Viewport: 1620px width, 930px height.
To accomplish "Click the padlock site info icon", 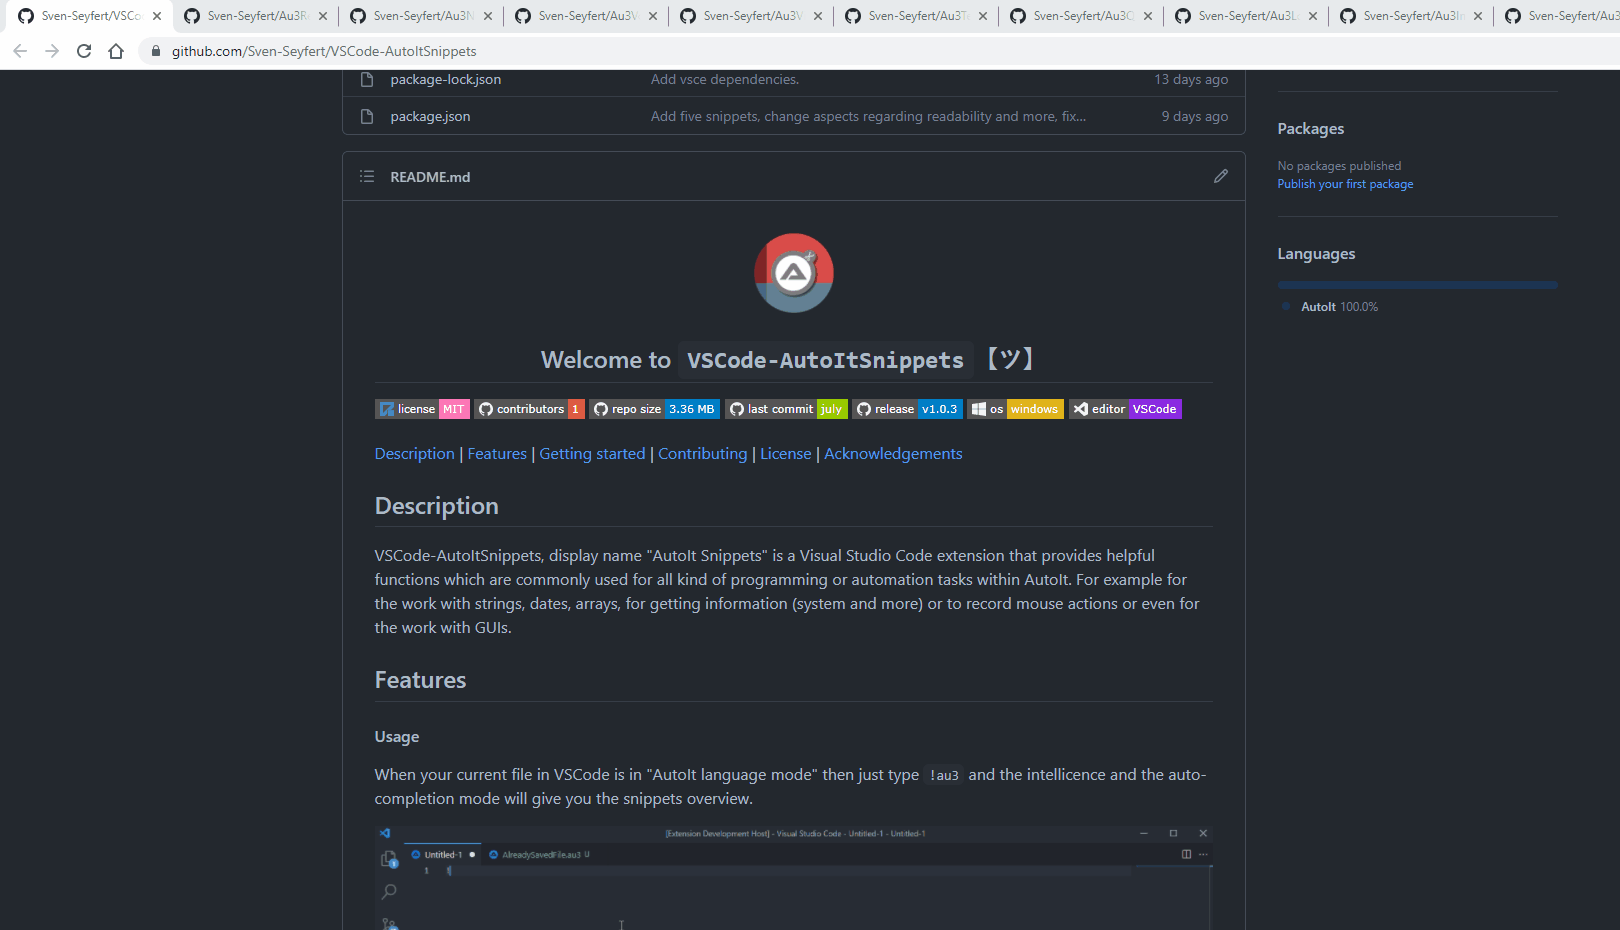I will click(155, 51).
